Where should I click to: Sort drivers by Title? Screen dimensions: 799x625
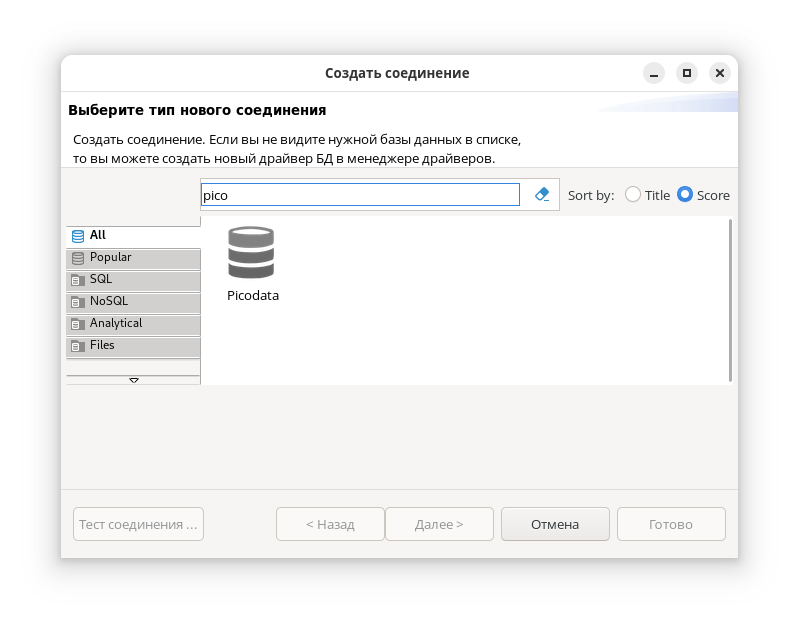633,195
